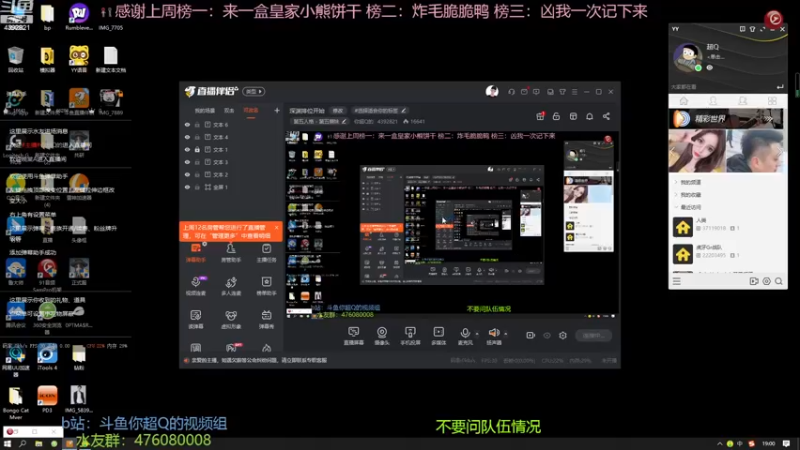Open the 多人连麦 tool
Viewport: 800px width, 450px height.
click(231, 286)
